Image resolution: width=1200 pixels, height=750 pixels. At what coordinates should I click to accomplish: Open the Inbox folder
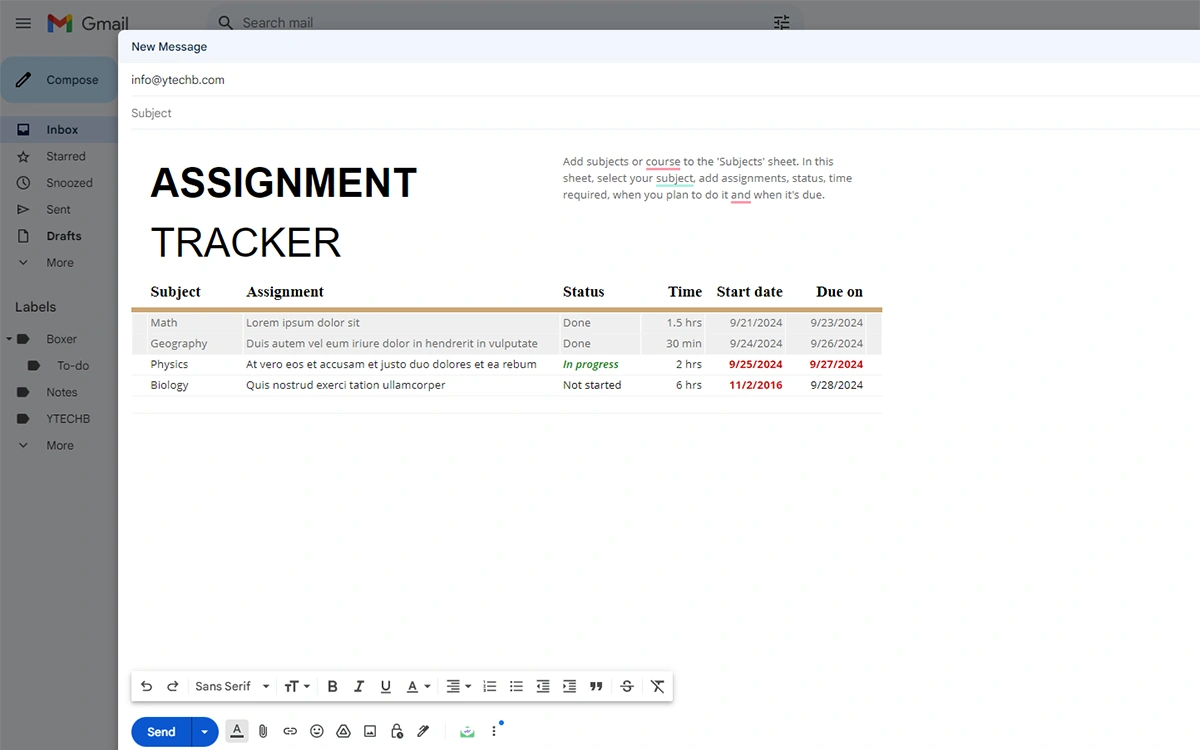pos(59,130)
